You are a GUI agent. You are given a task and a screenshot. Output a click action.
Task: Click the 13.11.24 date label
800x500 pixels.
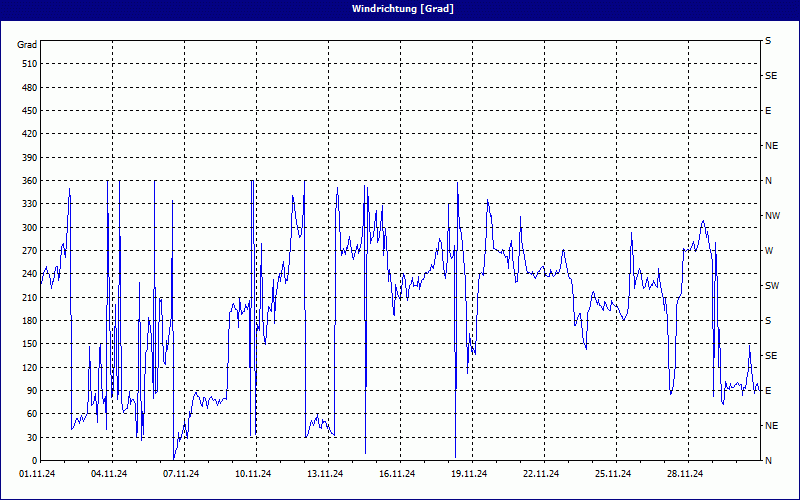coord(324,474)
